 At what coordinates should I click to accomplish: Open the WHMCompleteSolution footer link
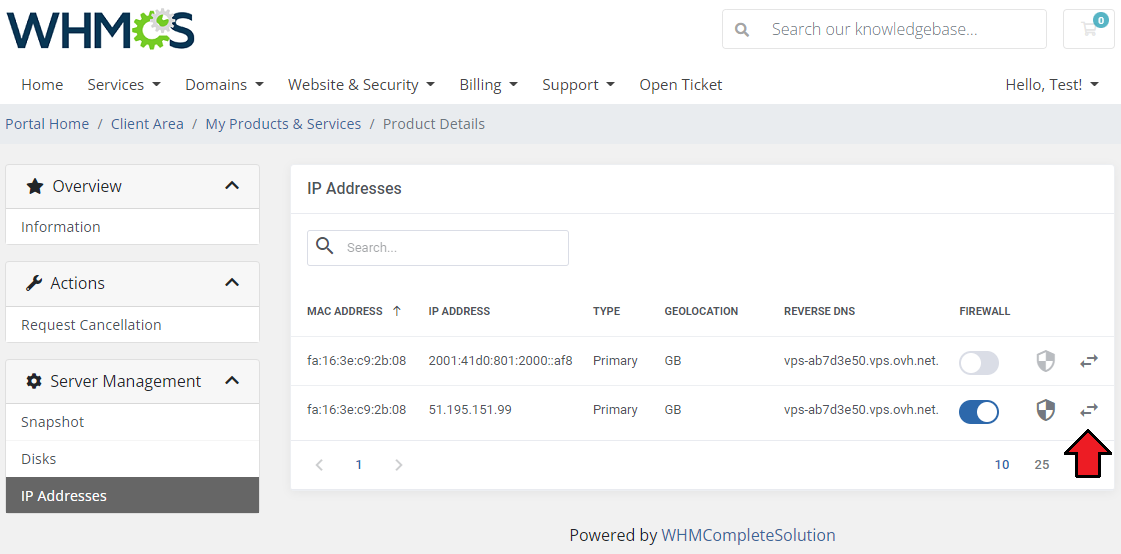point(748,535)
